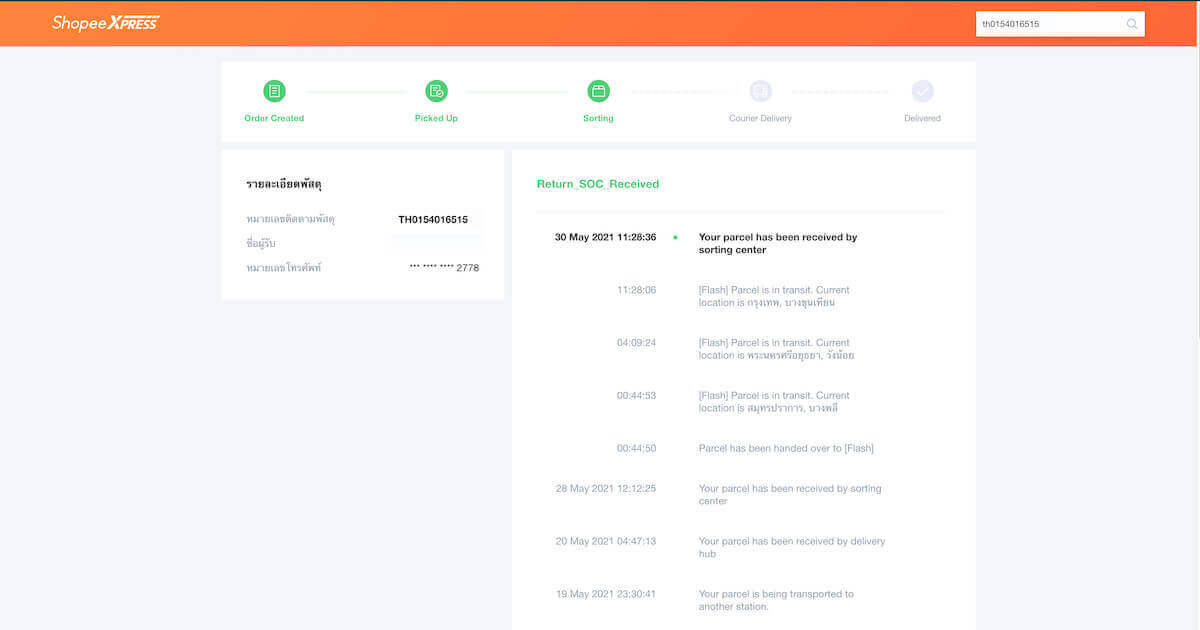1200x630 pixels.
Task: Click the 19 May 2021 23:30:41 timestamp
Action: coord(606,594)
